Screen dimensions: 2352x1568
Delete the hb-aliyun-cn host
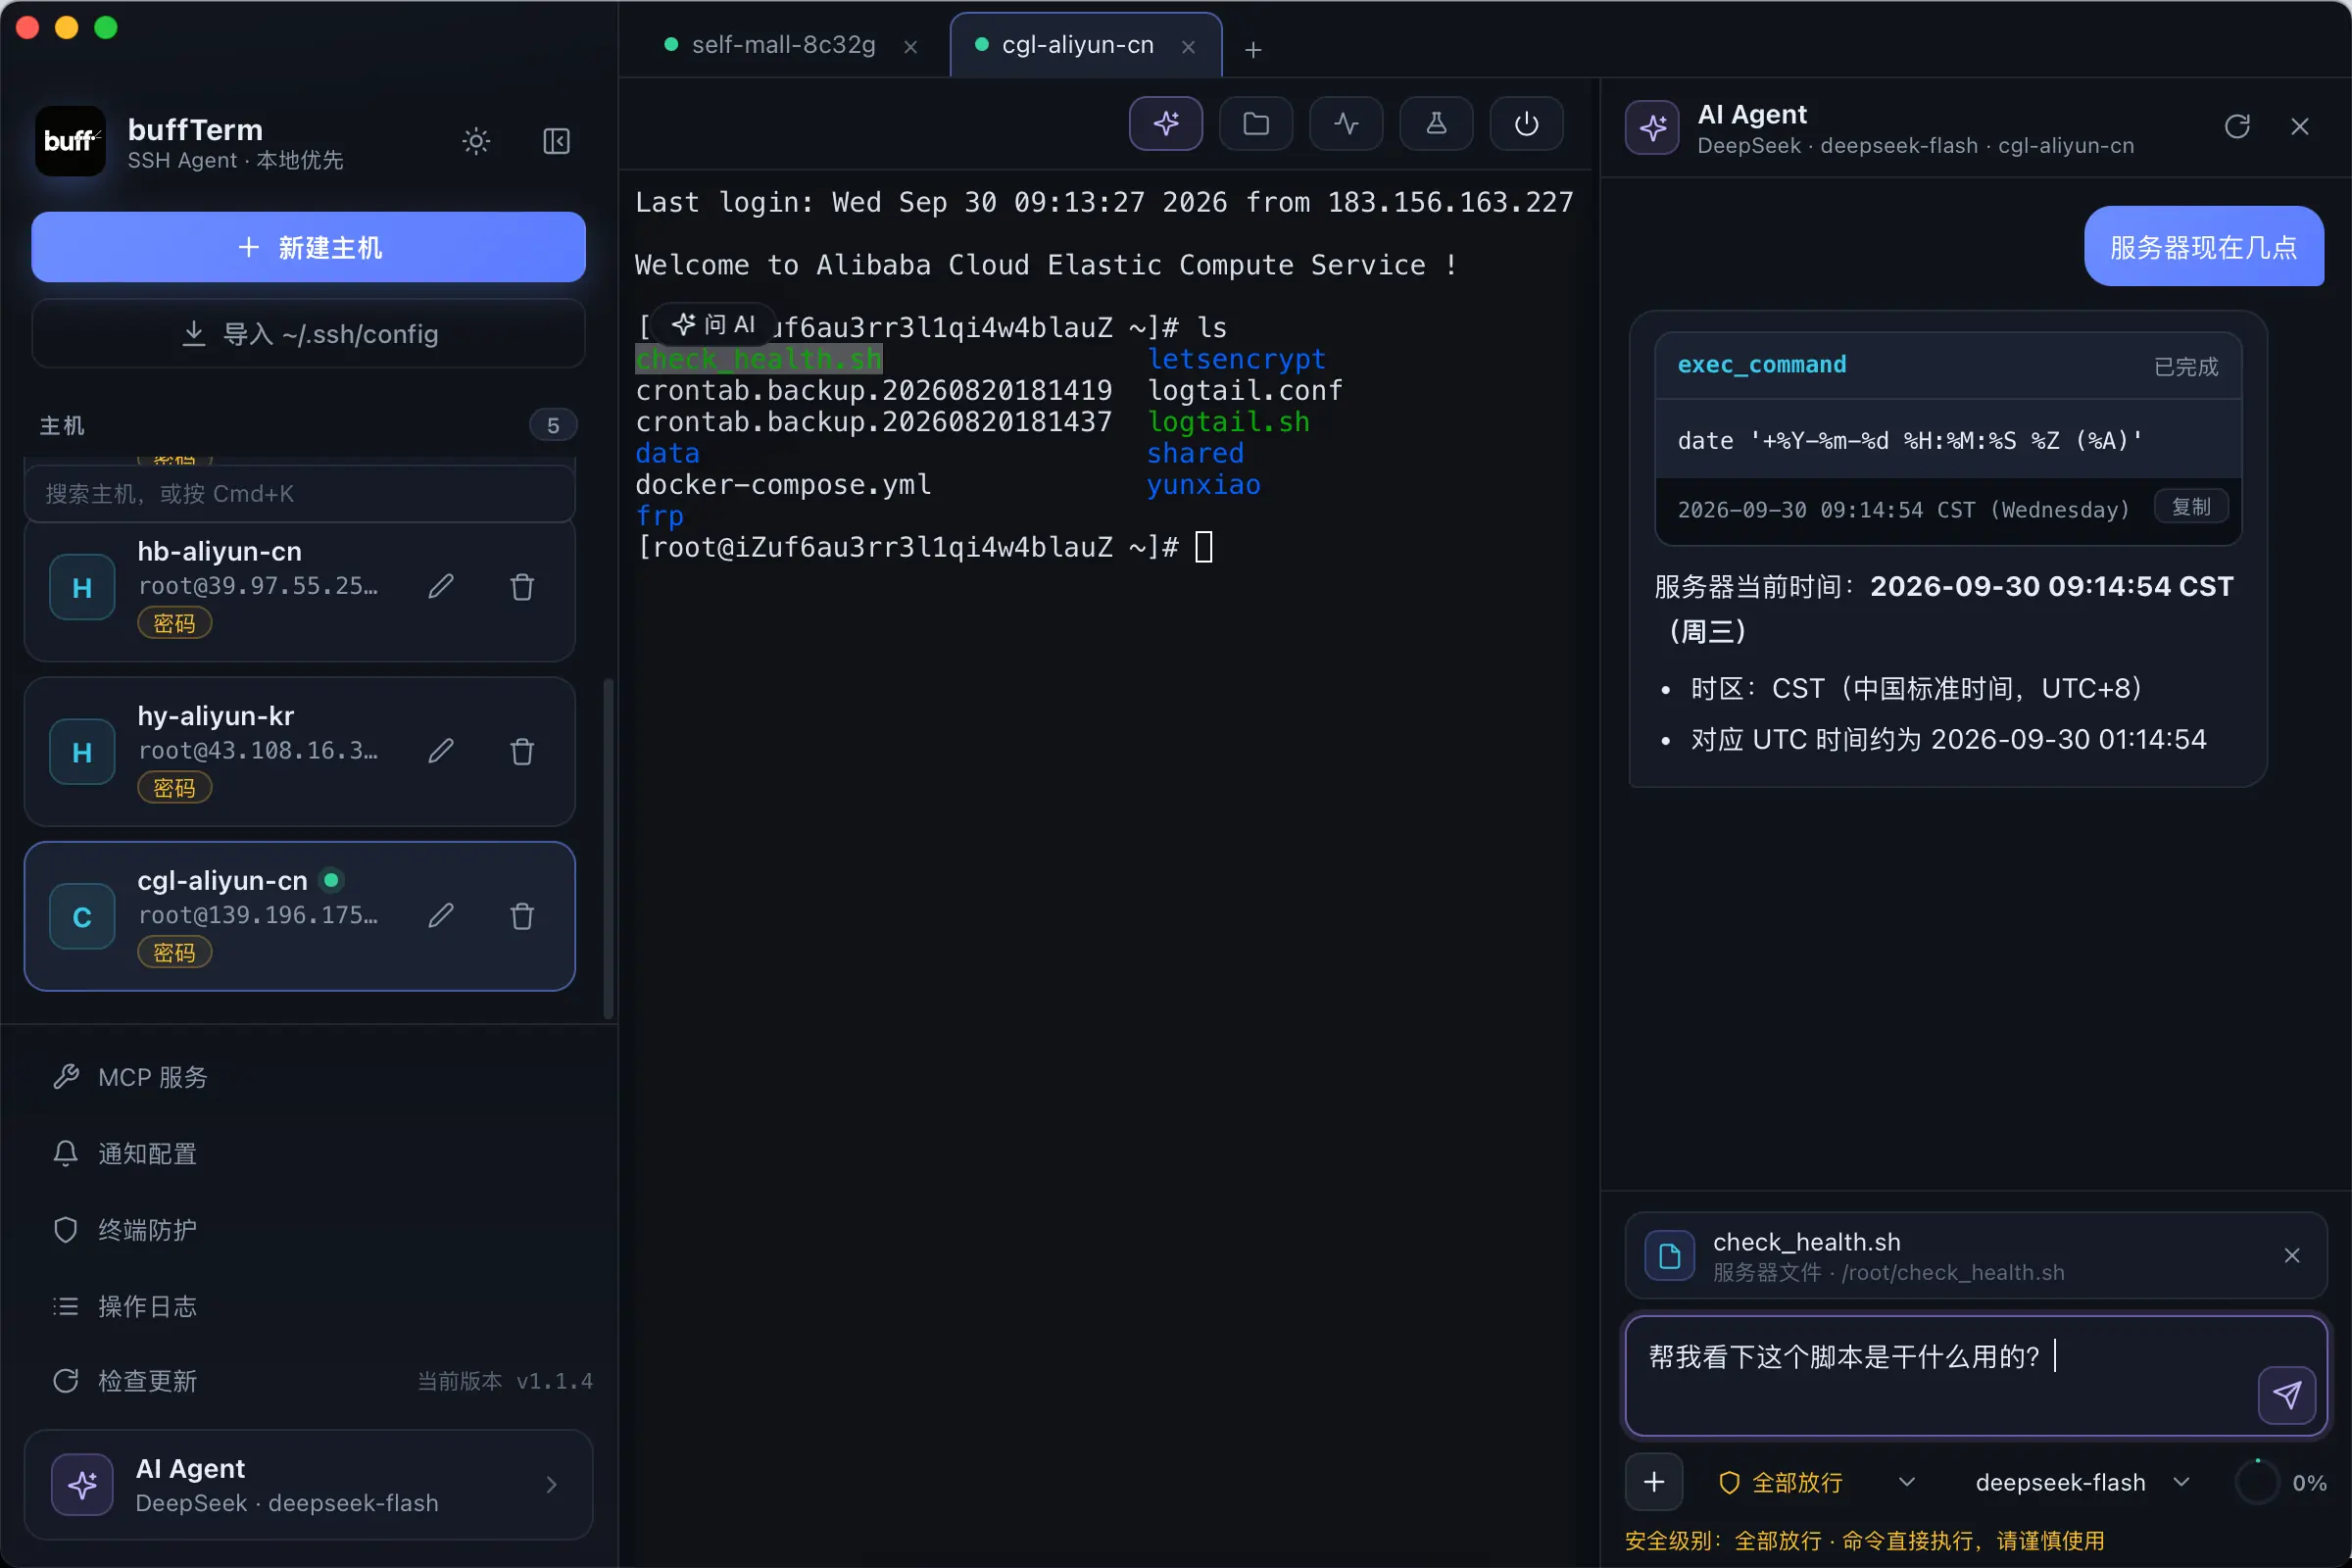[x=522, y=586]
